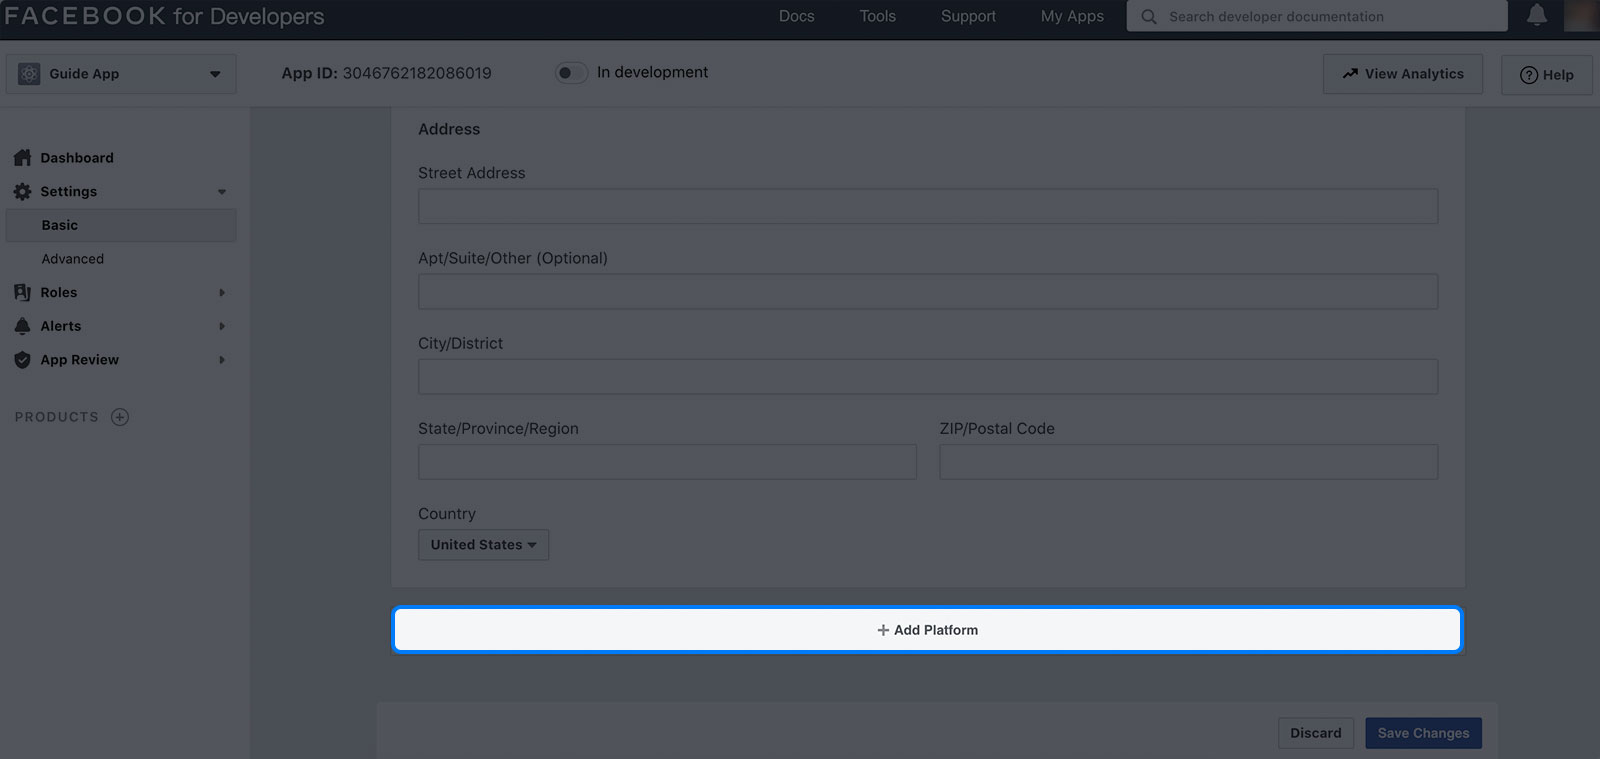Collapse the Settings section arrow
Image resolution: width=1600 pixels, height=759 pixels.
(222, 192)
